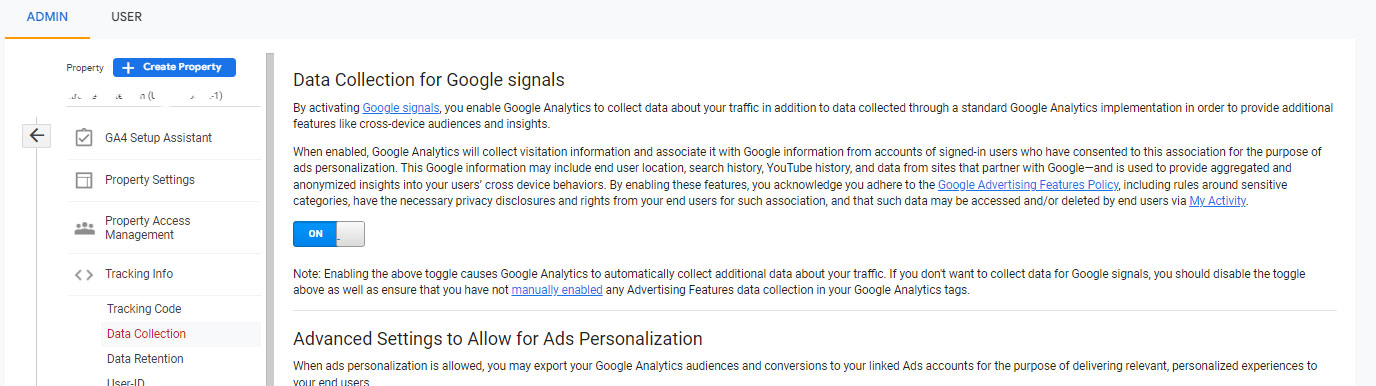Click the Property Settings panel icon
1376x386 pixels.
pos(84,180)
